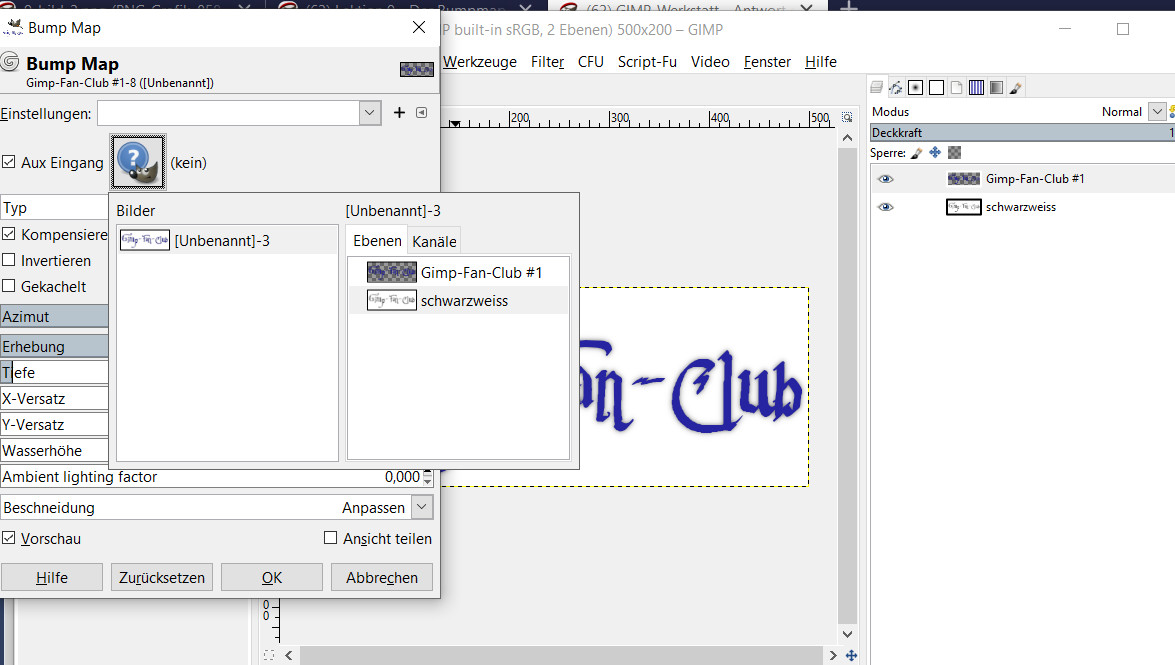The width and height of the screenshot is (1175, 665).
Task: Open the layer Modus Normal dropdown
Action: pos(1158,112)
